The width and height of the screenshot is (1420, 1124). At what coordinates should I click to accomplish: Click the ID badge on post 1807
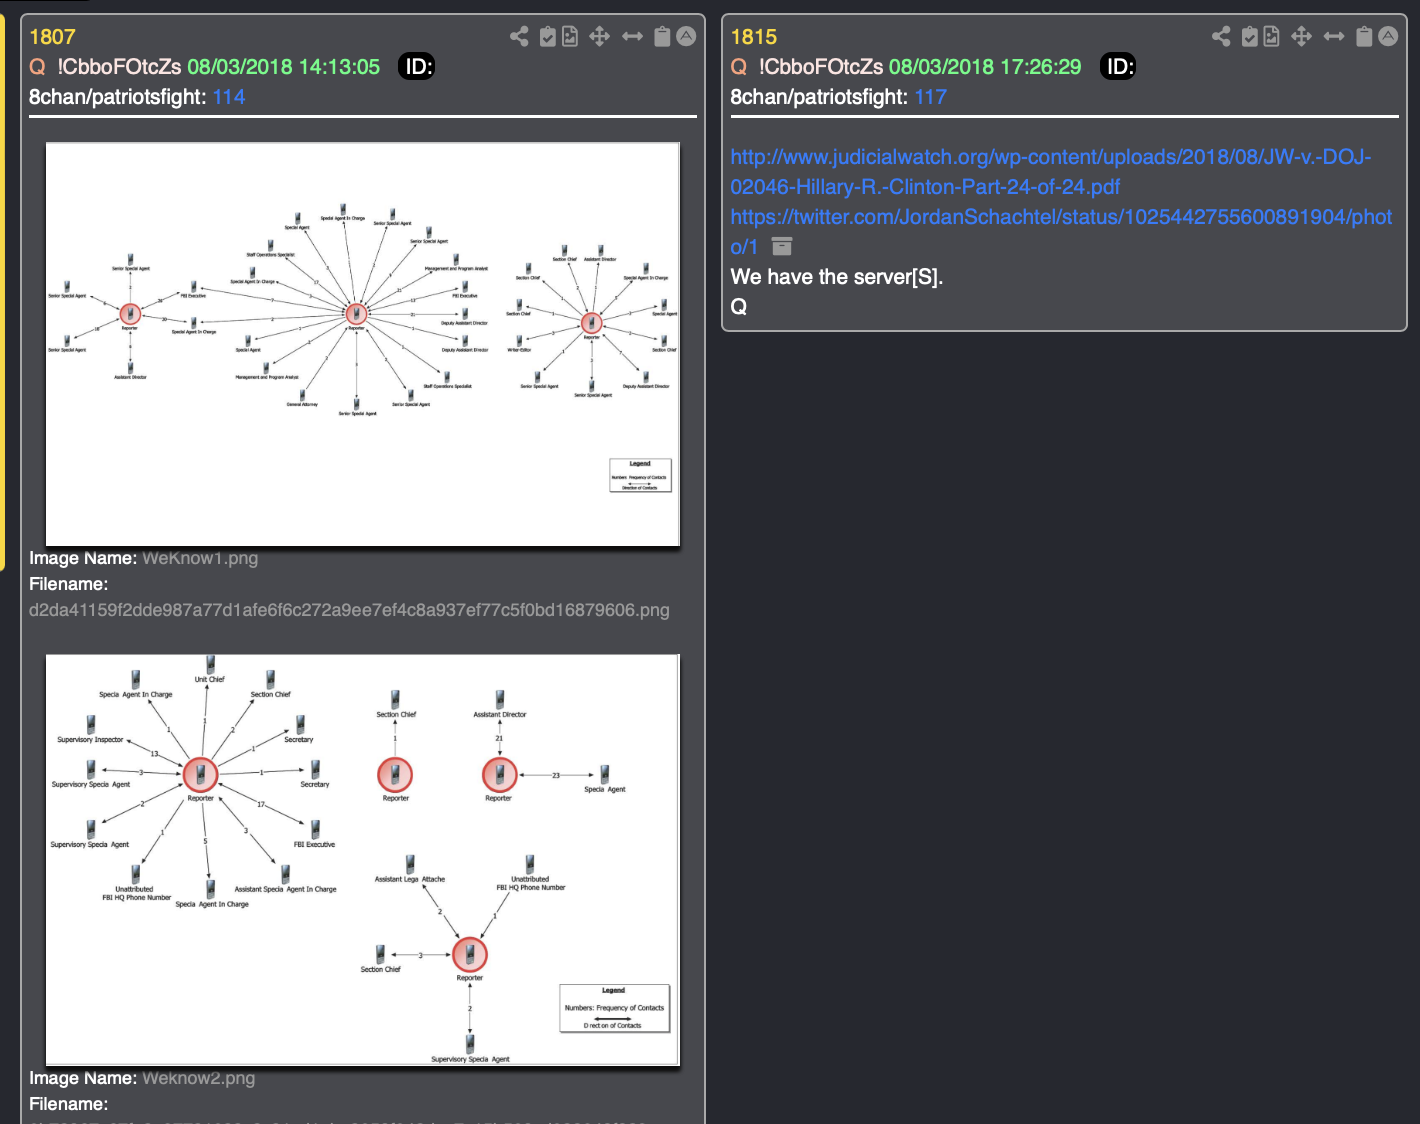(x=416, y=67)
